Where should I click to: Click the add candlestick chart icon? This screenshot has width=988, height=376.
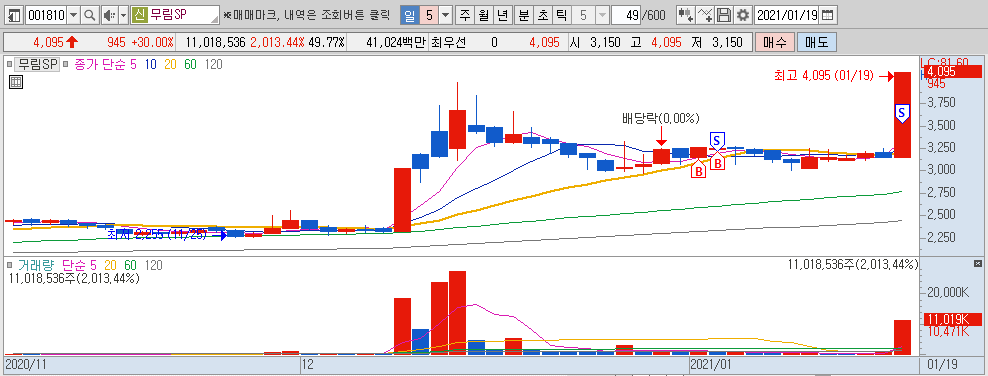686,15
